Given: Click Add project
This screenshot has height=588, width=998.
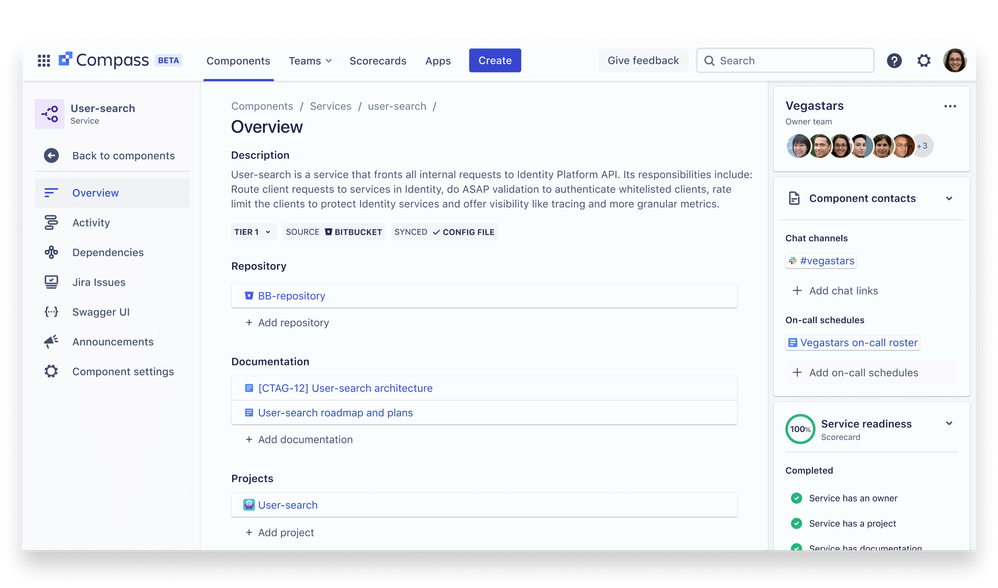Looking at the screenshot, I should (x=279, y=533).
